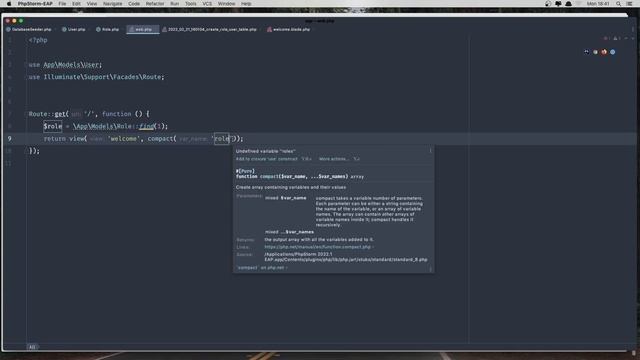Click the bottom-left status bar widget
640x360 pixels.
pyautogui.click(x=32, y=347)
